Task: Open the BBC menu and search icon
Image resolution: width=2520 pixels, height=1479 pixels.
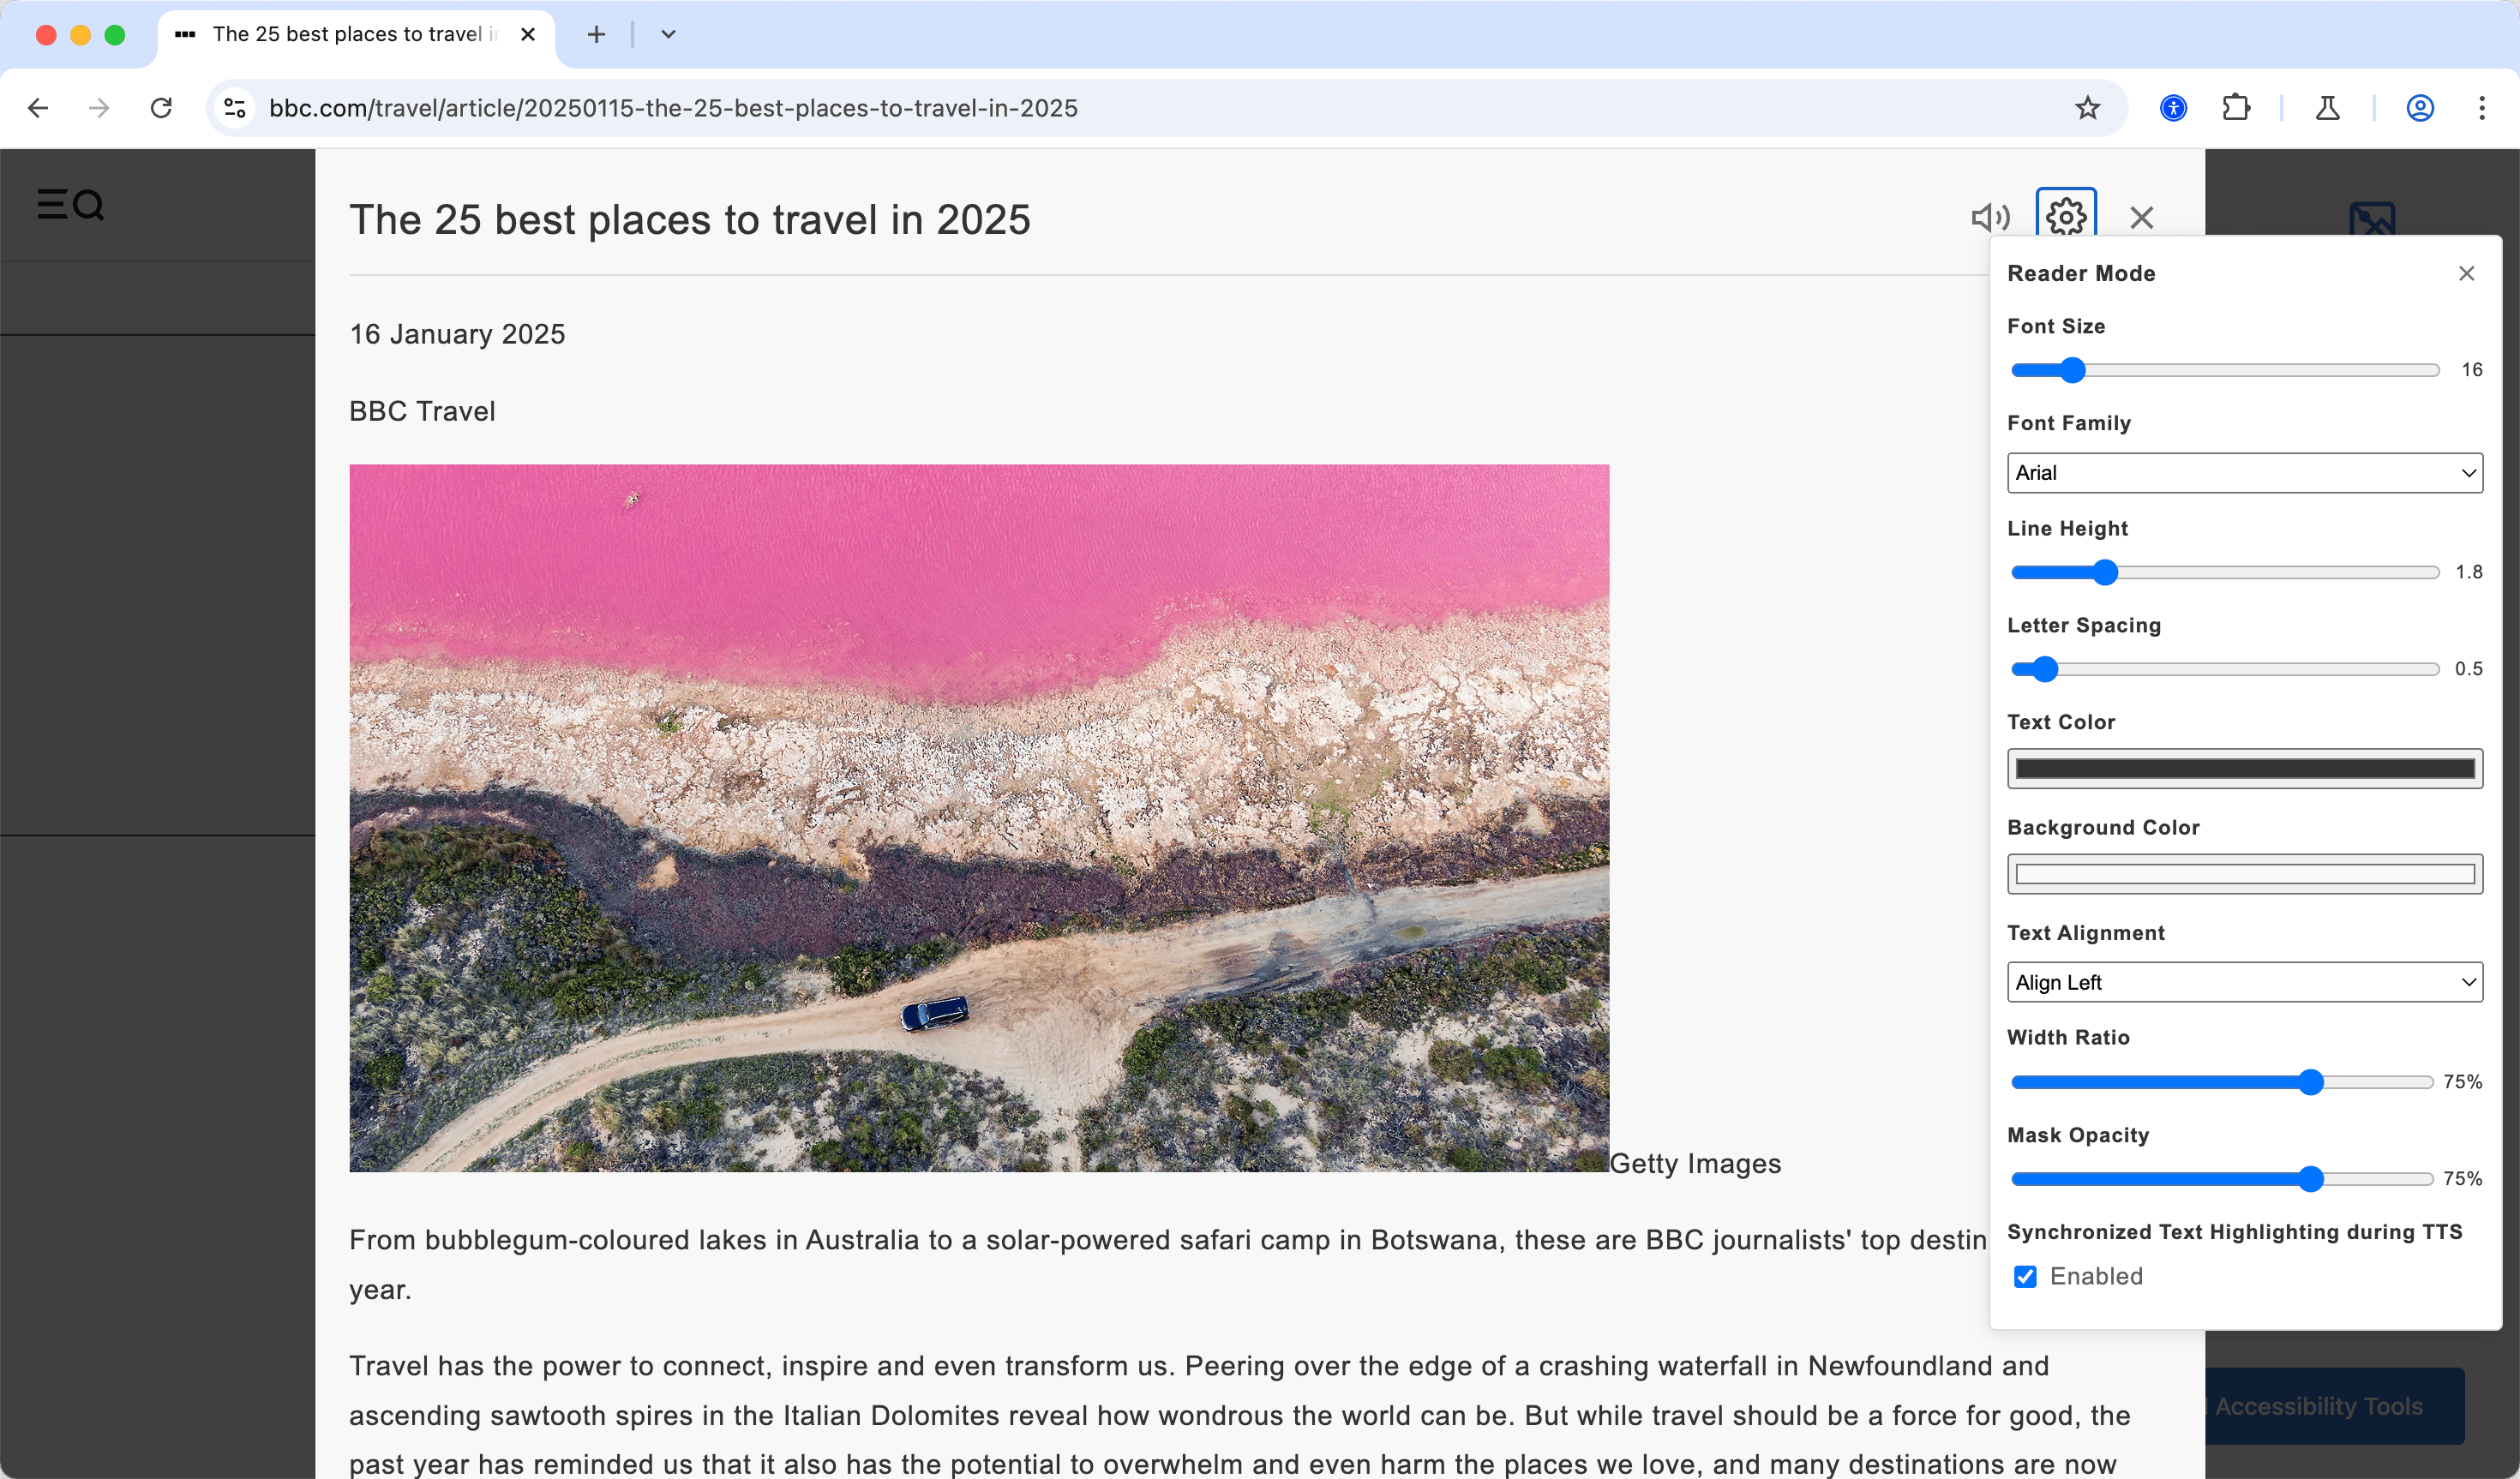Action: (x=70, y=205)
